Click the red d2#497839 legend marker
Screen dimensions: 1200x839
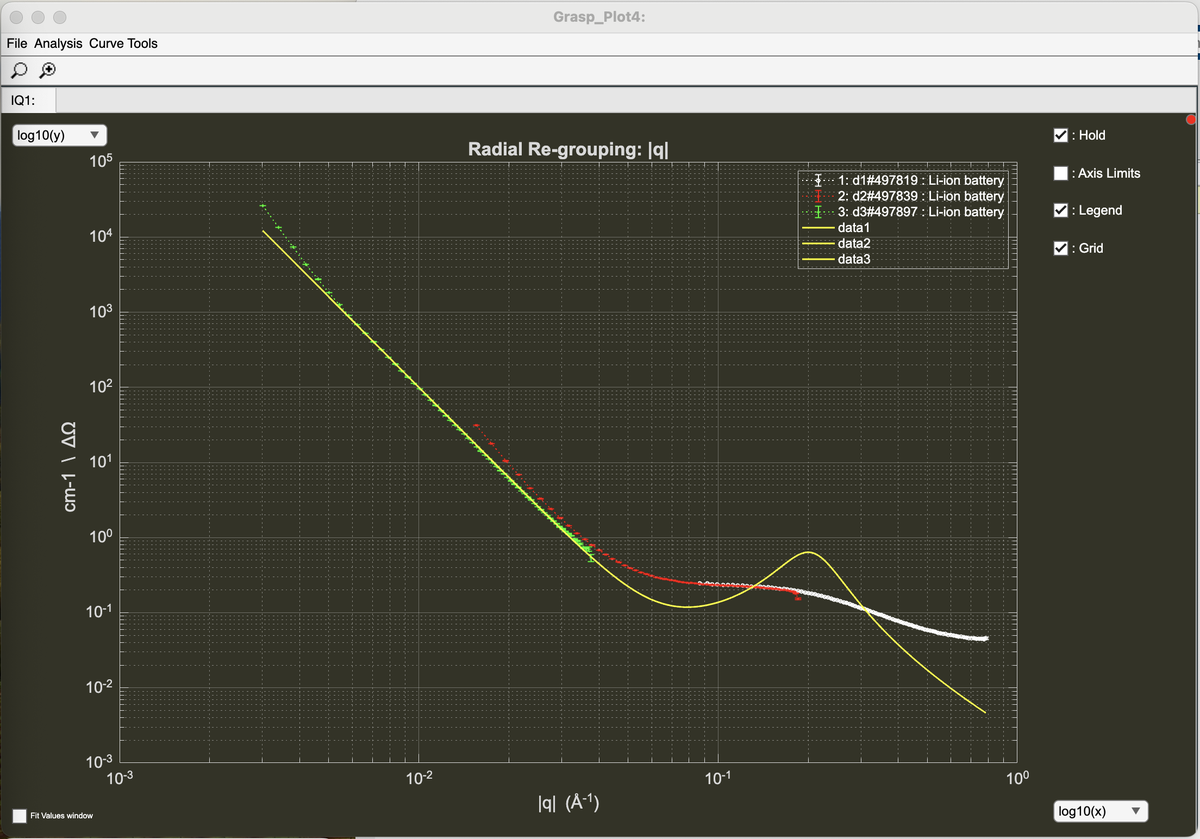(819, 196)
